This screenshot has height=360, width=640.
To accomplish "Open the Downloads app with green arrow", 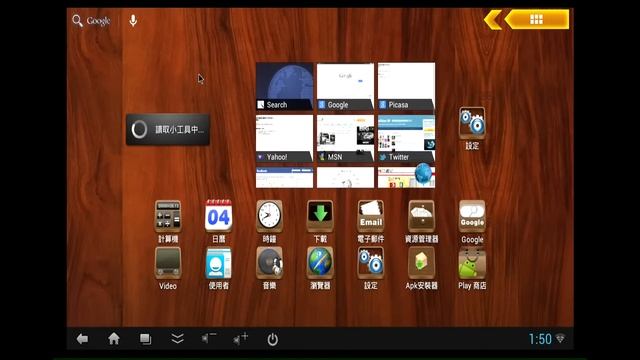I will tap(320, 216).
